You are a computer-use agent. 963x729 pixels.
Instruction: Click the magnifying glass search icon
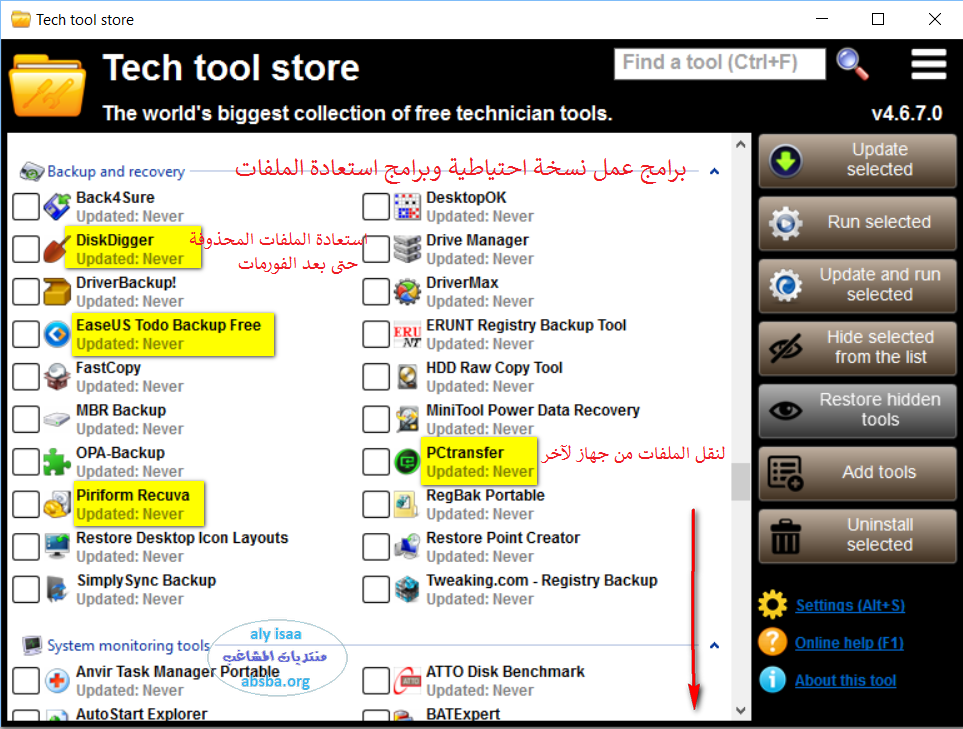click(852, 63)
